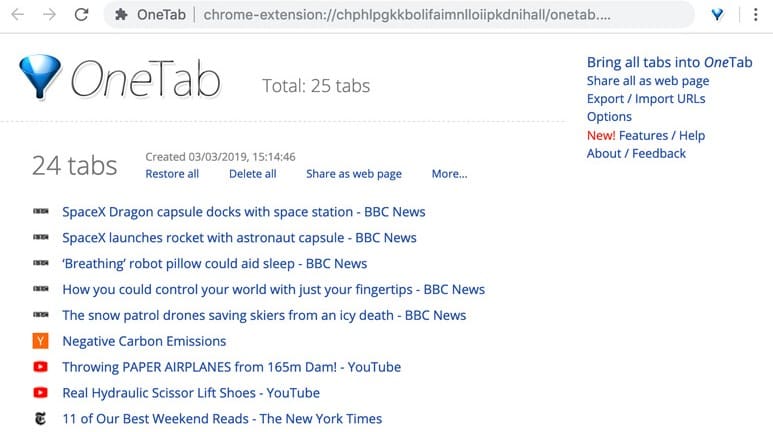Click YouTube icon beside Throwing PAPER AIRPLANES link
Image resolution: width=773 pixels, height=432 pixels.
[40, 367]
